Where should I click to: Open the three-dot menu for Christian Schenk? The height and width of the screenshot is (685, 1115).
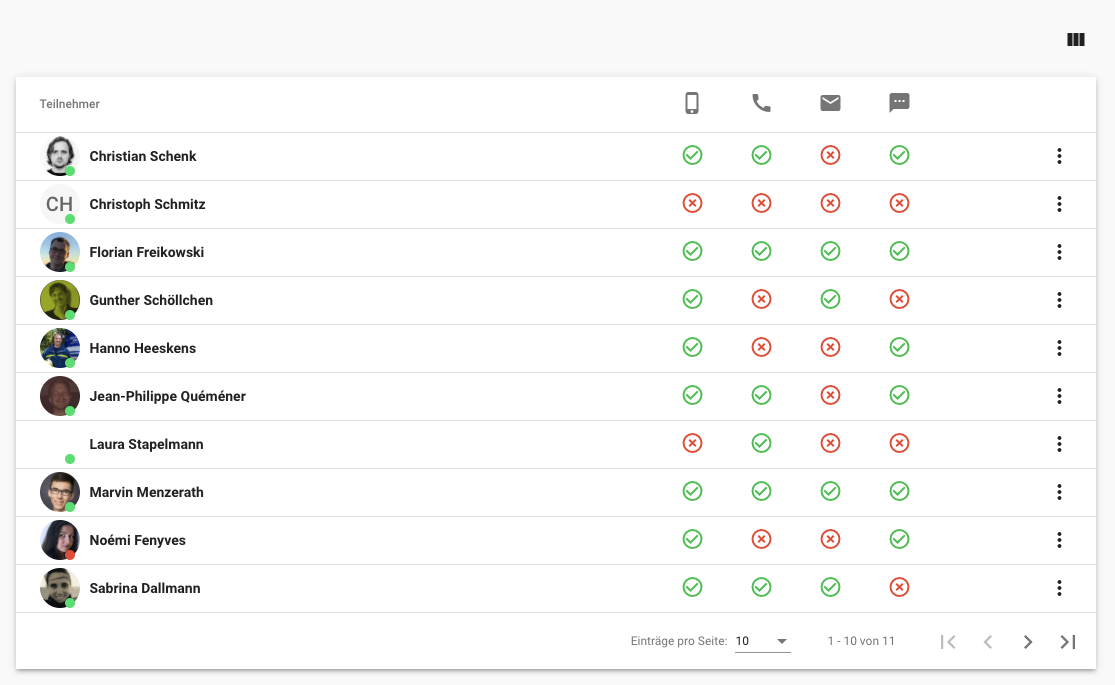click(1059, 156)
